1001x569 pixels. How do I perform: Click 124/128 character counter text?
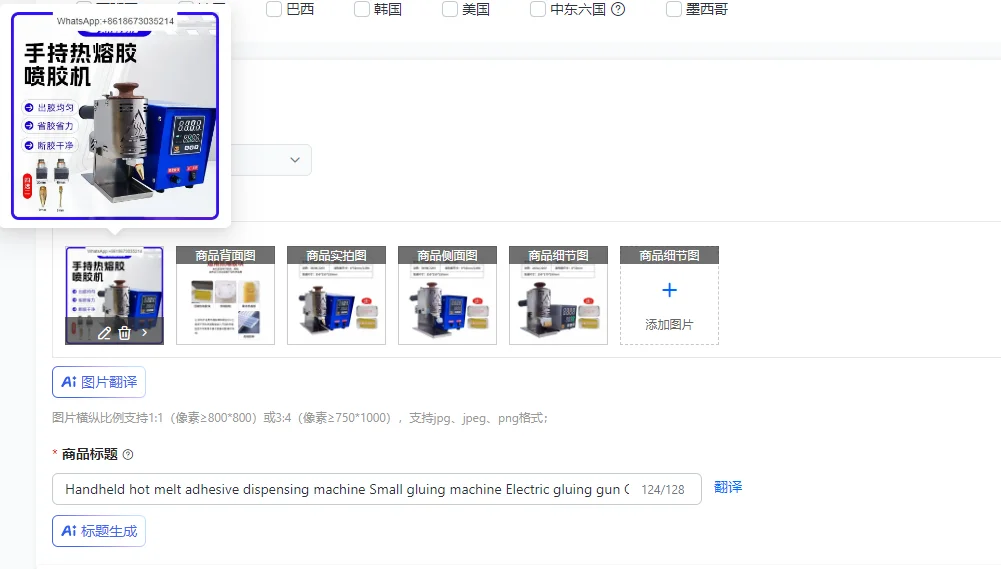663,490
